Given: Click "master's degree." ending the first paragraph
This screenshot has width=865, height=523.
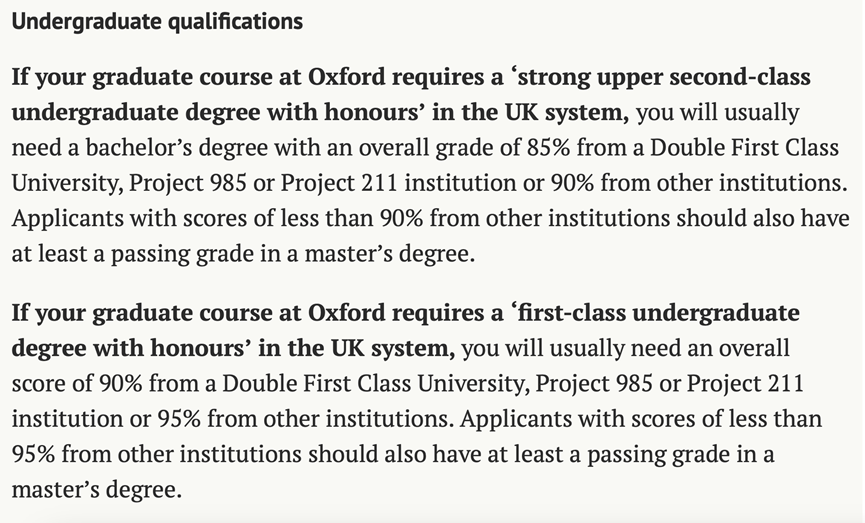Looking at the screenshot, I should tap(390, 253).
